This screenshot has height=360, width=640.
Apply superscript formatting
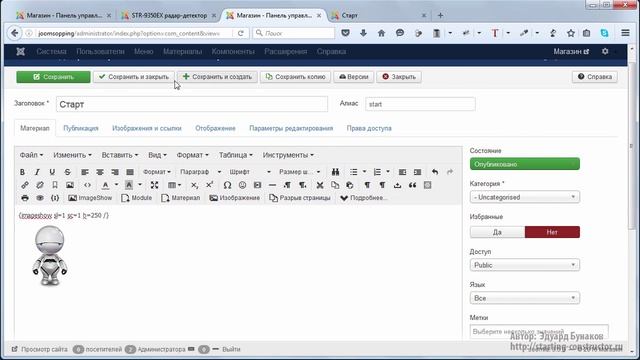210,185
